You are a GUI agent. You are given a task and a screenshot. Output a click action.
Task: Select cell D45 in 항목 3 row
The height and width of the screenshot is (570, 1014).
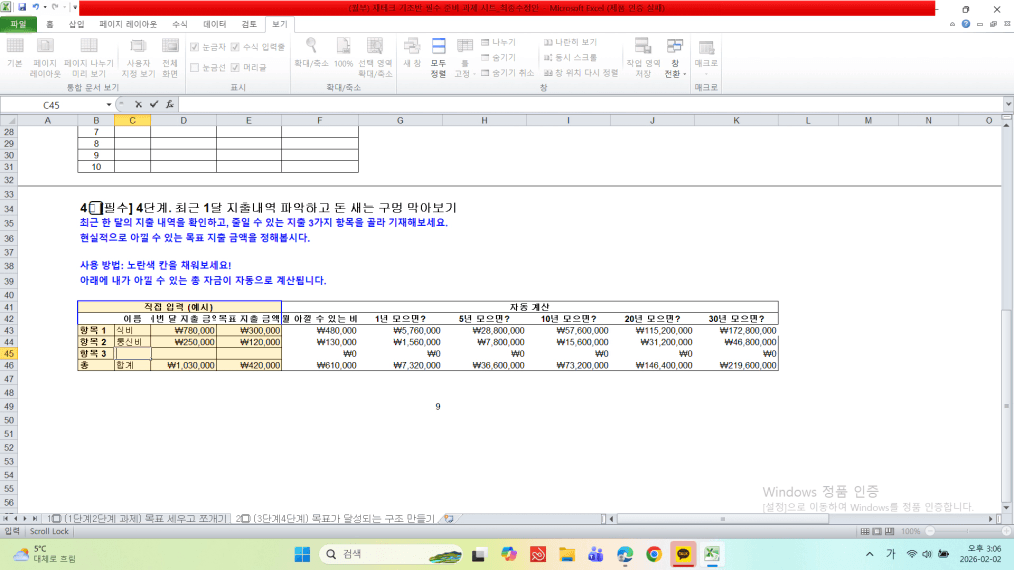(x=183, y=353)
